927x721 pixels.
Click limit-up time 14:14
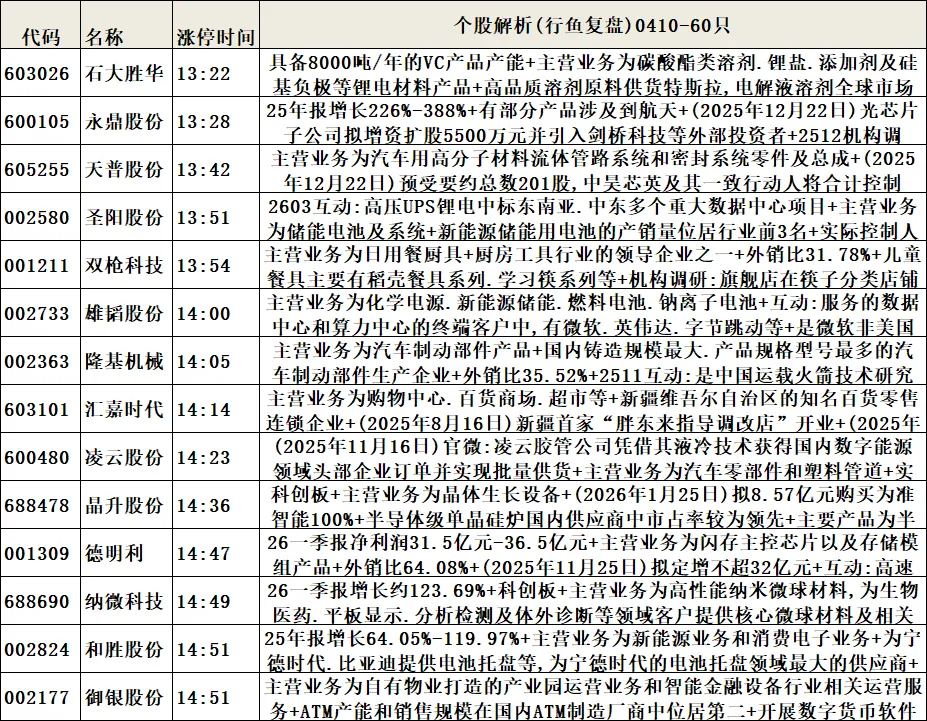point(203,410)
